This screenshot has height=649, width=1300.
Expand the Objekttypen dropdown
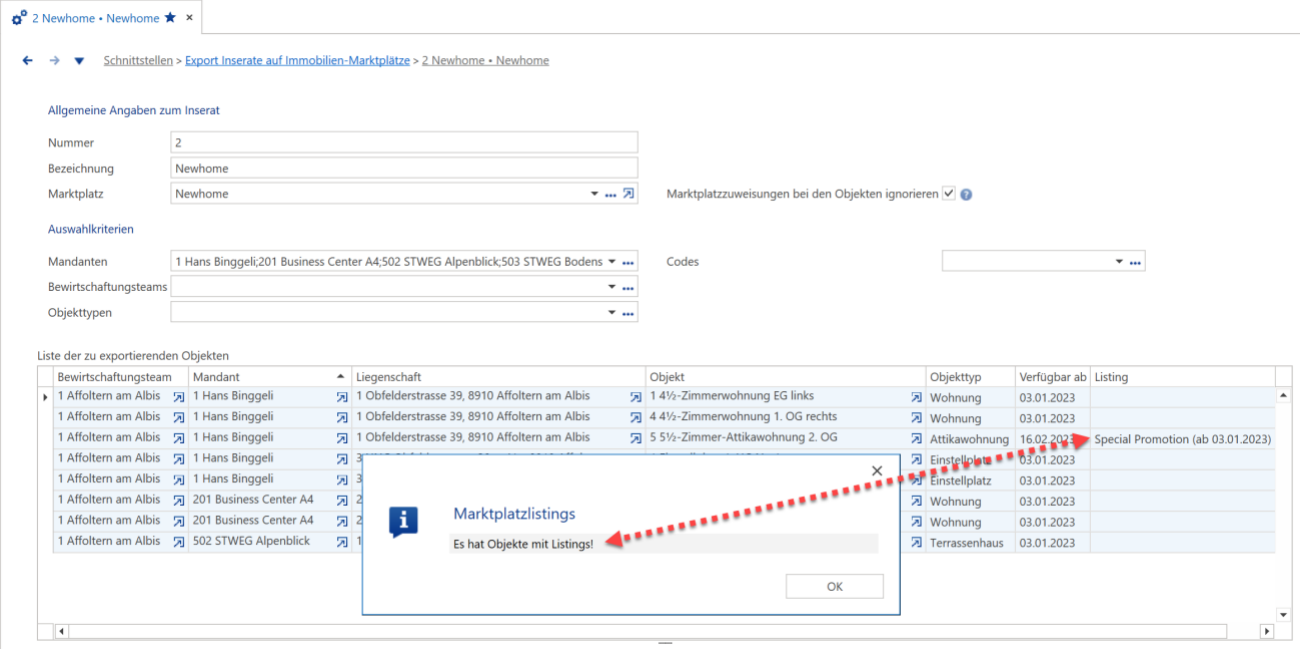612,313
